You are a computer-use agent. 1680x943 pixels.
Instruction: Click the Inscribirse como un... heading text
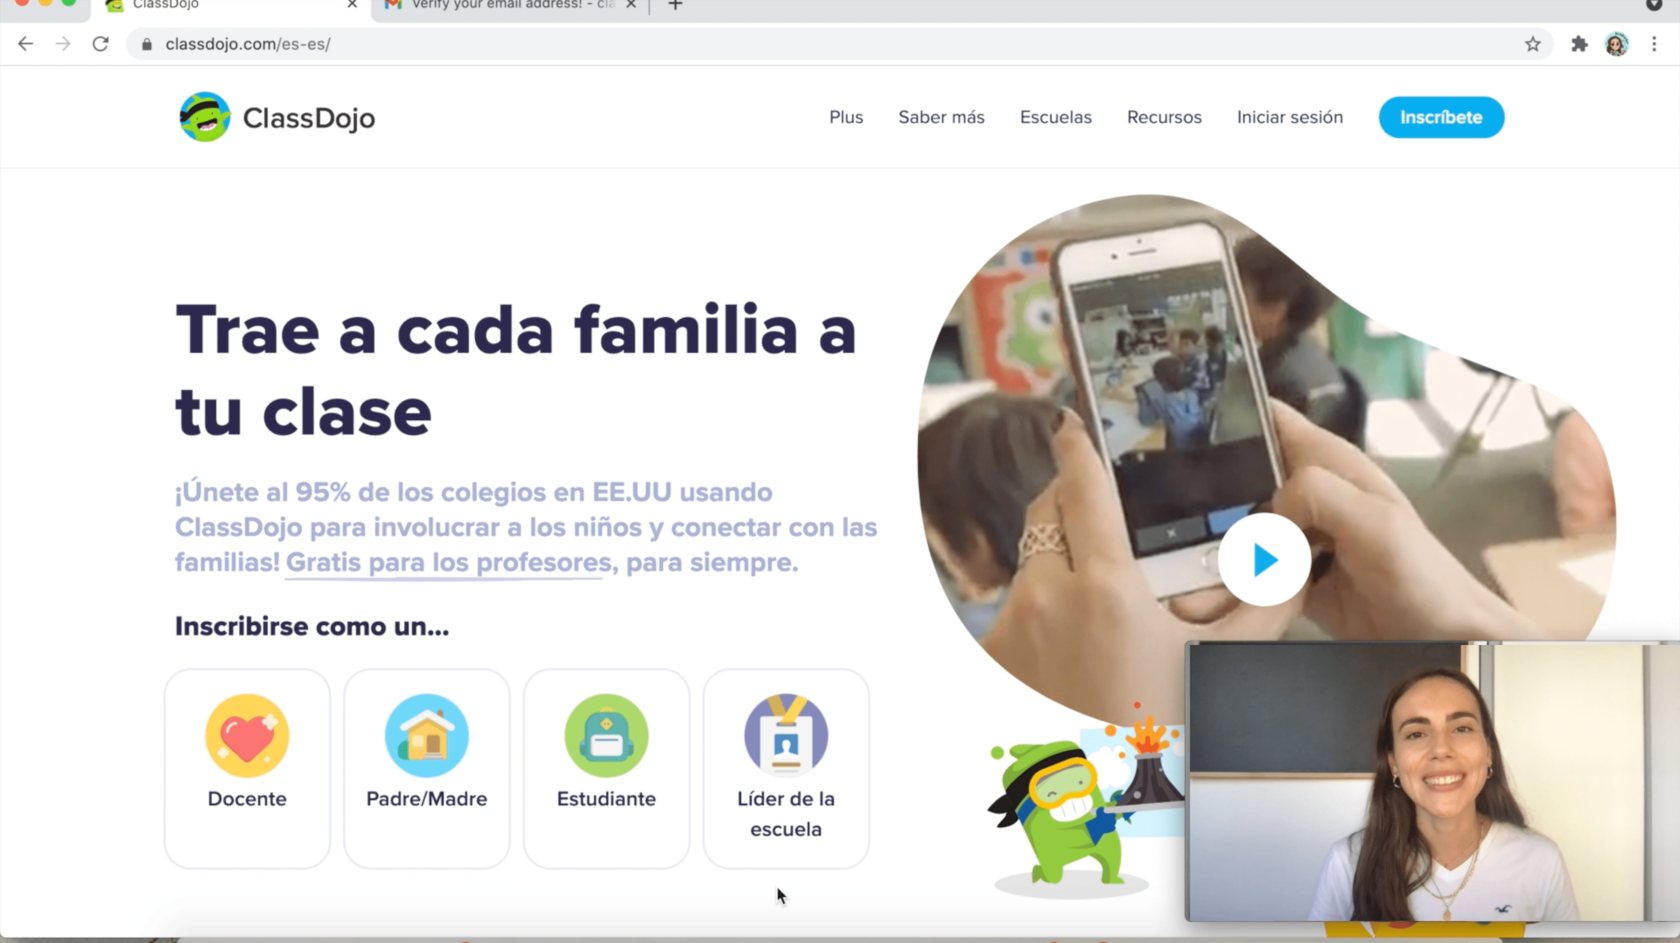(x=312, y=627)
